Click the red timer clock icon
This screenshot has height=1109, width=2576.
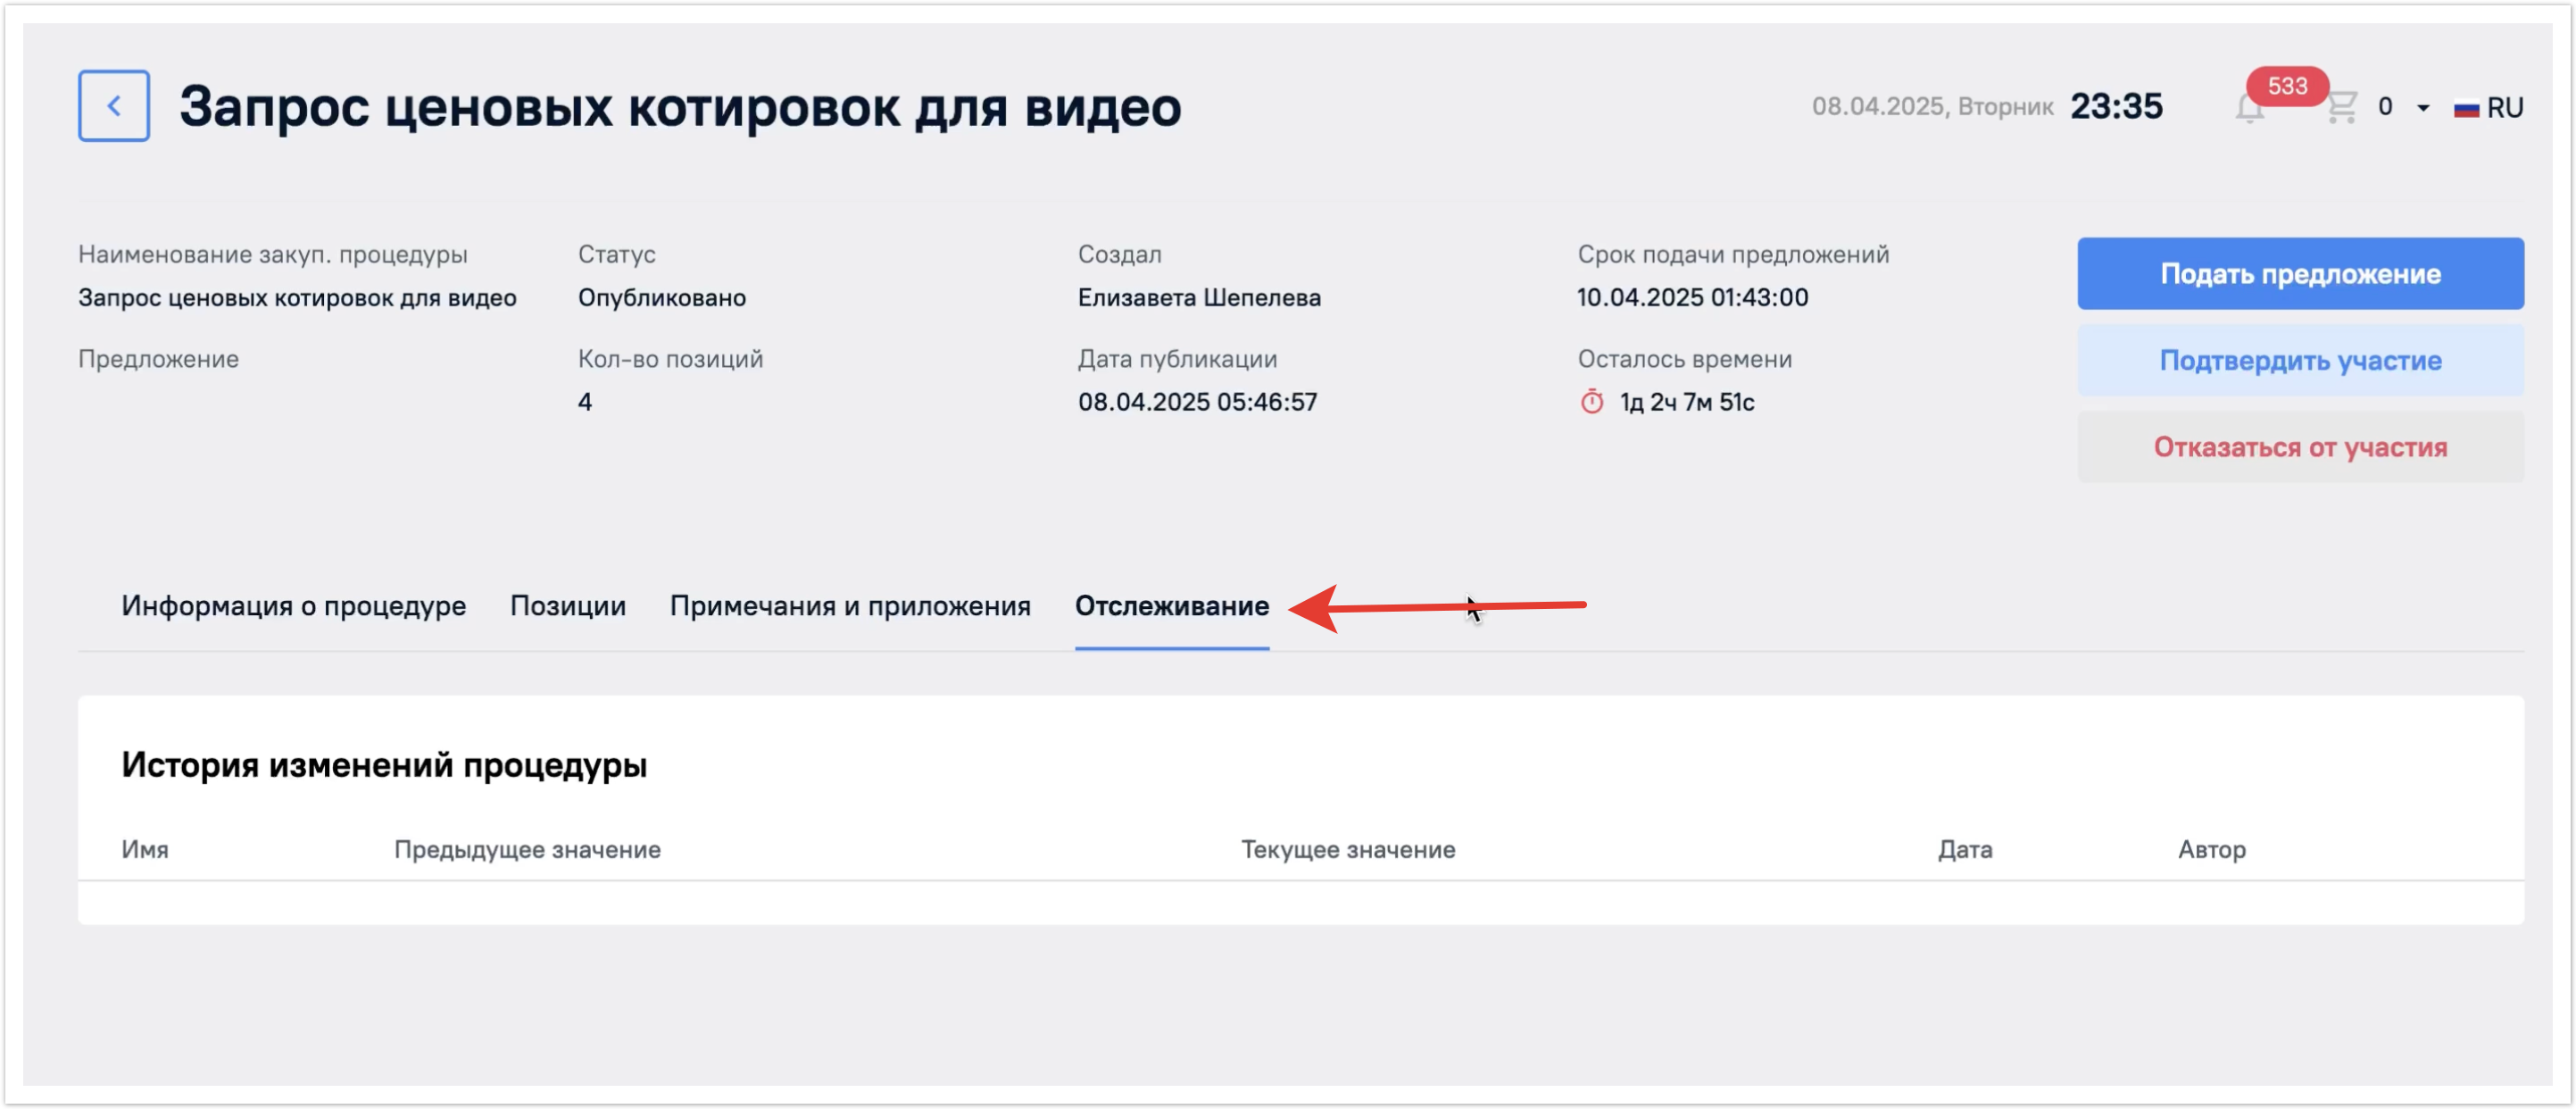pyautogui.click(x=1591, y=402)
